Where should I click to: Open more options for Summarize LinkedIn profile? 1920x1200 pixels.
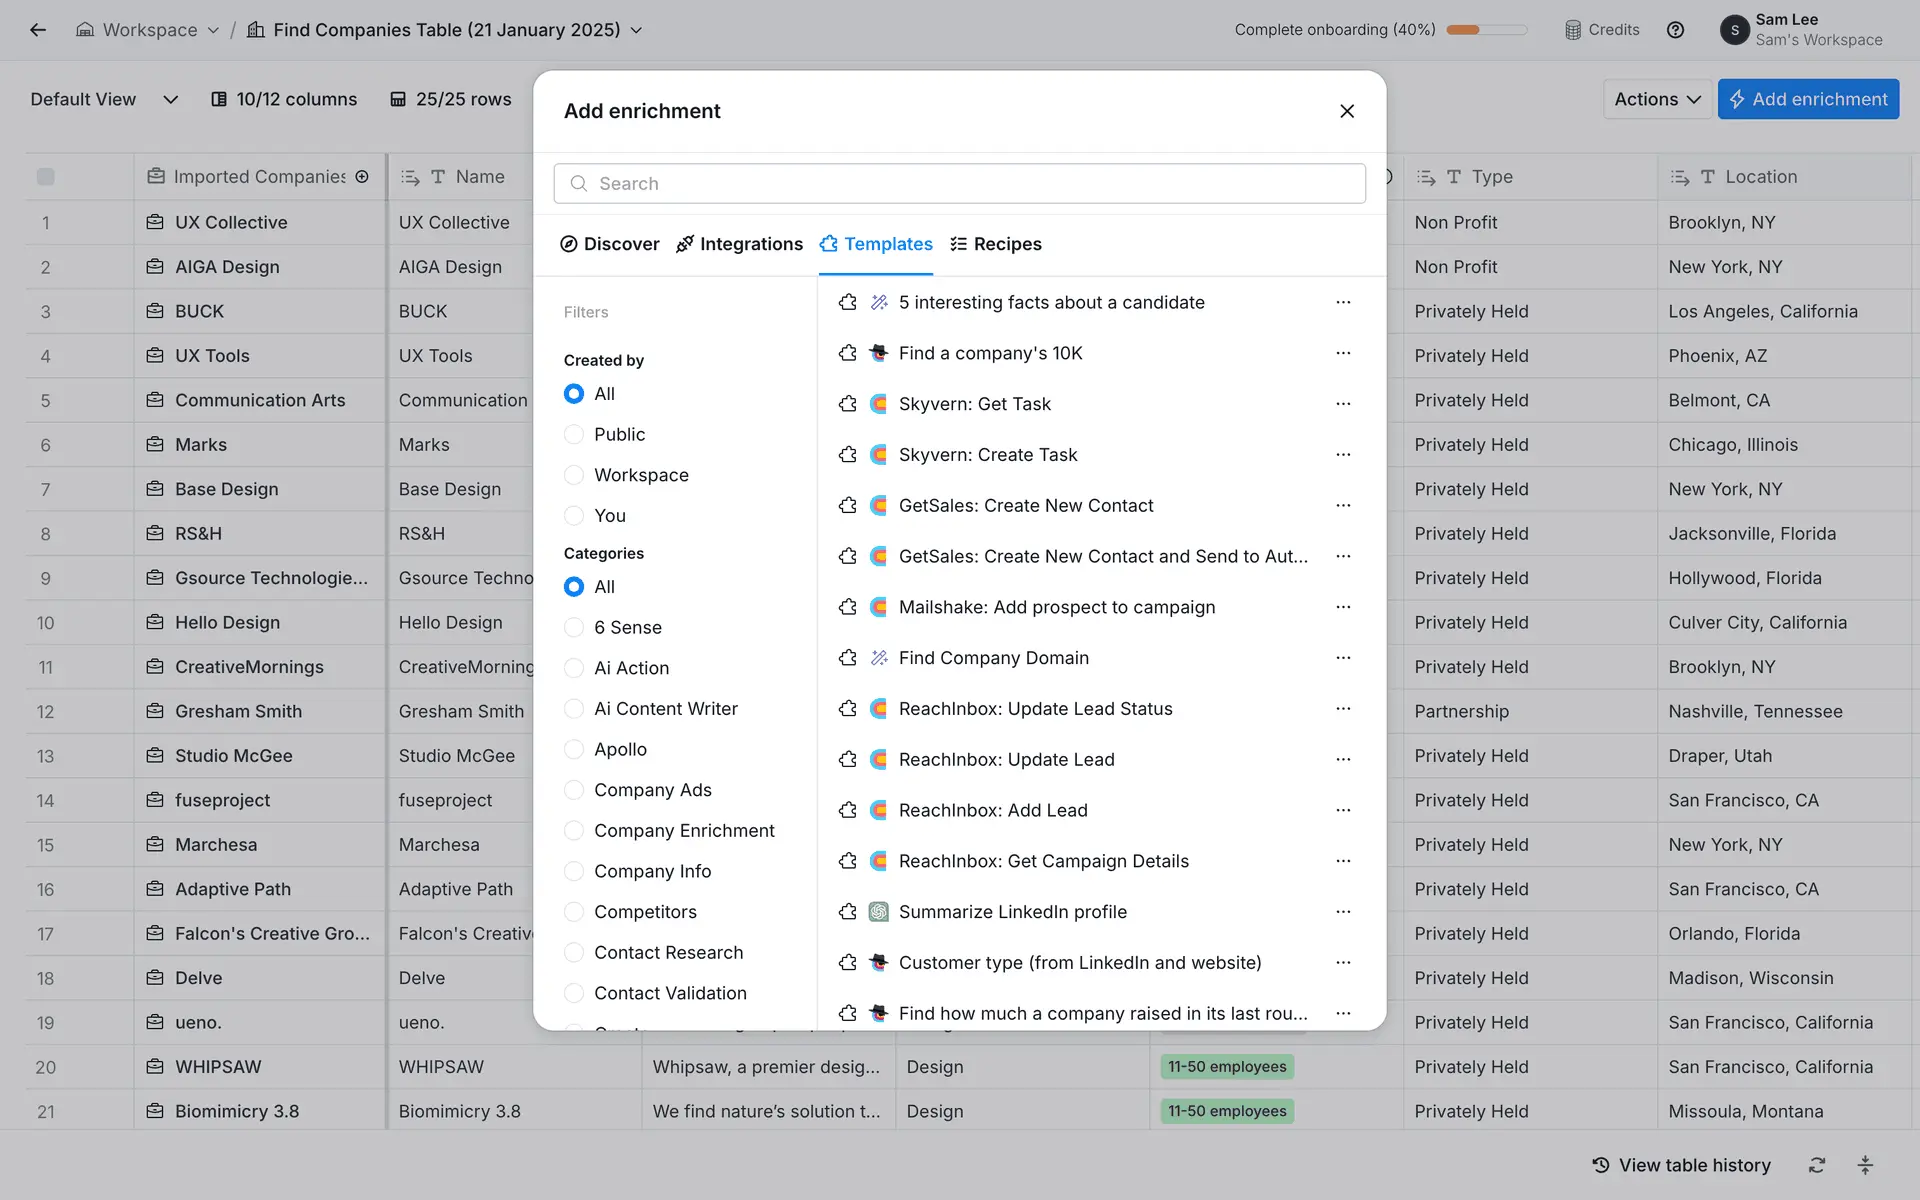coord(1343,912)
